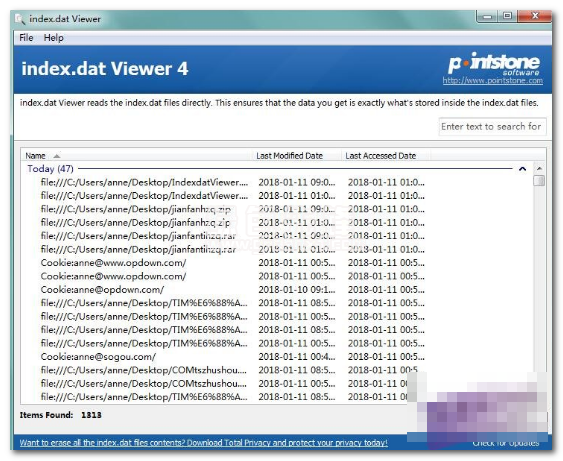Select jianfantihzq.rar row modified 01:0...

click(x=233, y=249)
